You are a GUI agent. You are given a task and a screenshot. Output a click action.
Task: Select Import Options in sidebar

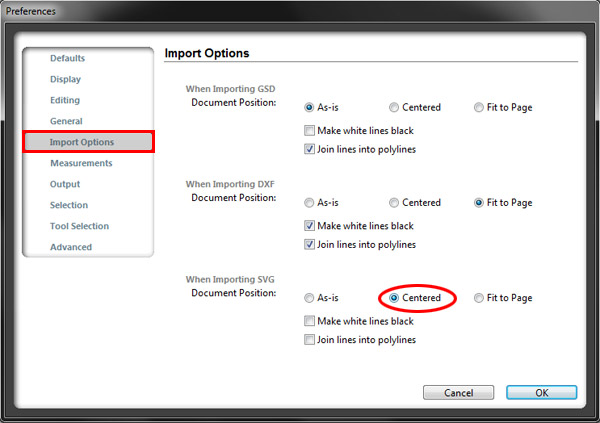(88, 142)
